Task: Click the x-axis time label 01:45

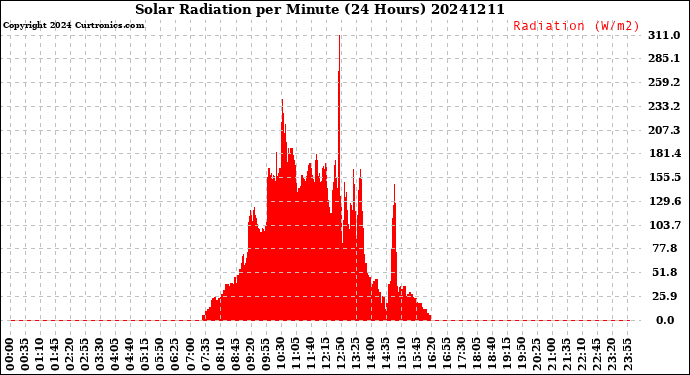Action: click(x=55, y=355)
